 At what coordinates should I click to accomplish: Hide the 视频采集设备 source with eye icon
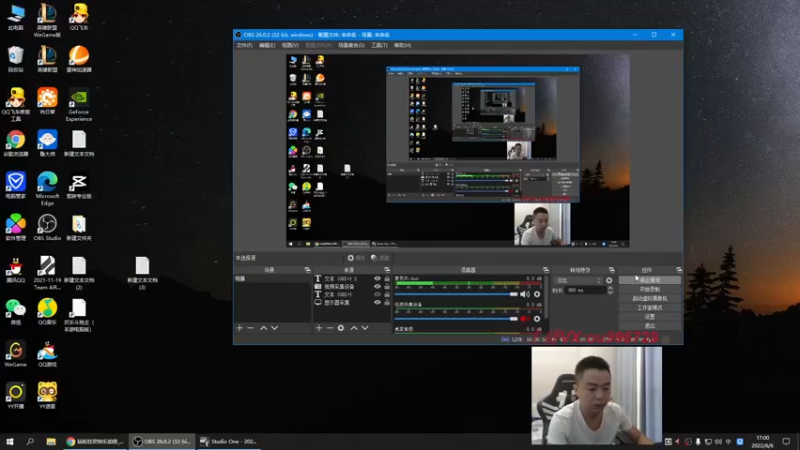click(x=377, y=287)
